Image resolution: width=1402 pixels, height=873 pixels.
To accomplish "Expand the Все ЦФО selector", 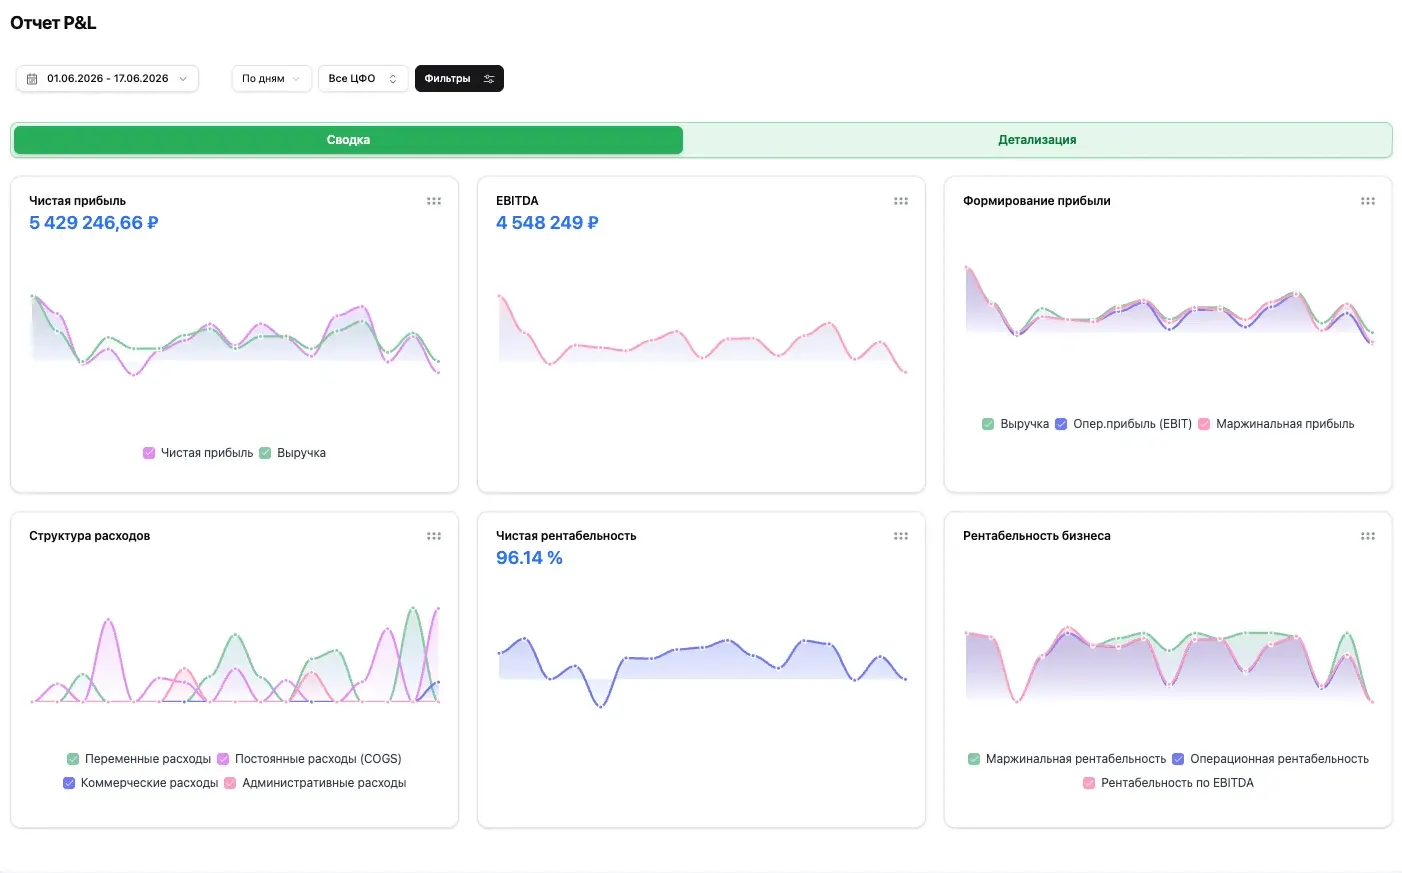I will click(x=363, y=79).
